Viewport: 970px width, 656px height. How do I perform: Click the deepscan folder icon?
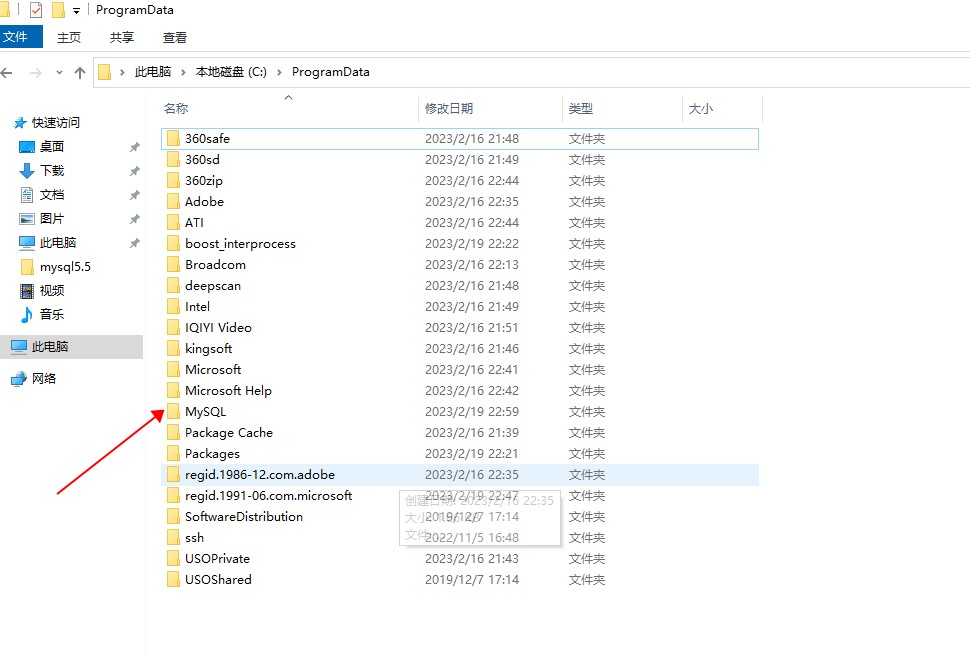click(173, 286)
